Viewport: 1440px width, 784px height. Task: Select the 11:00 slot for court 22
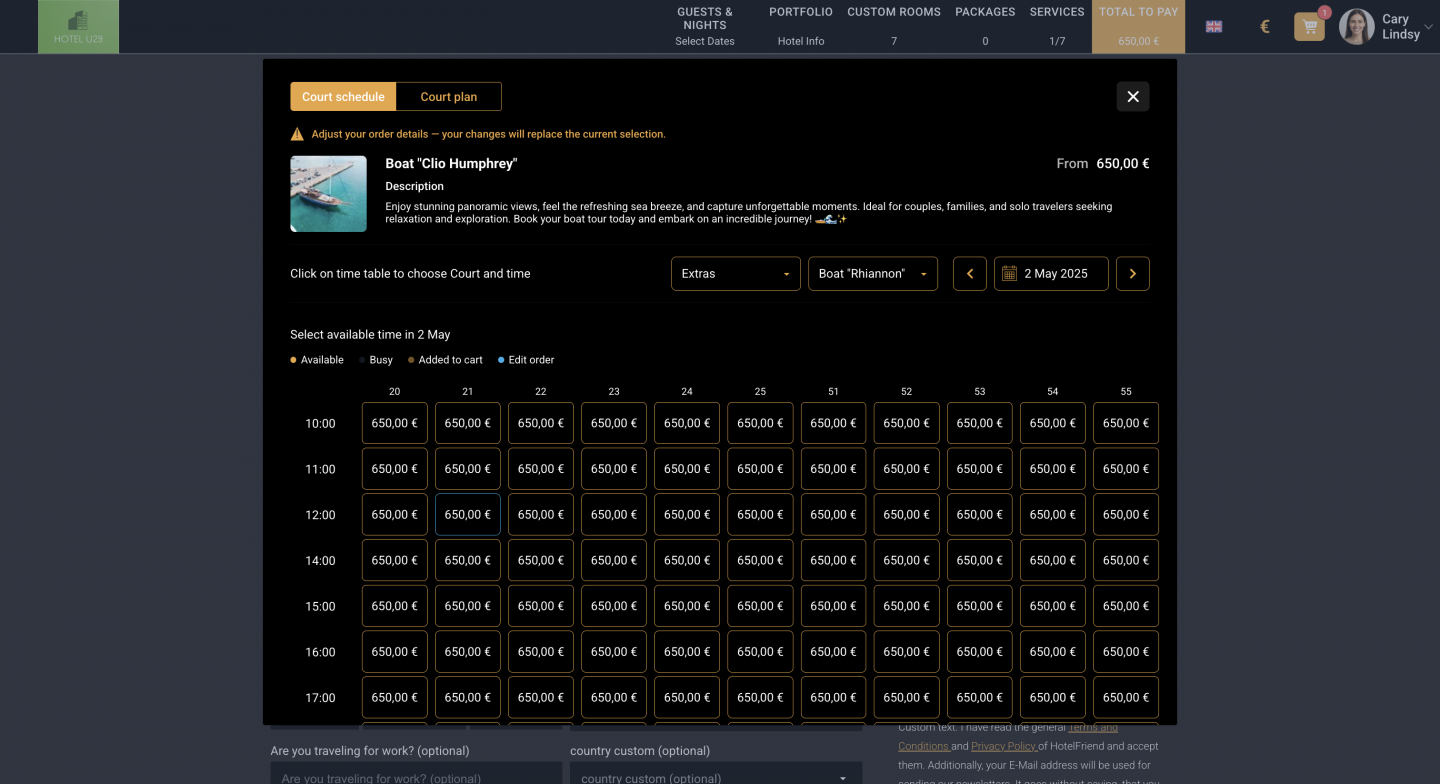coord(541,469)
